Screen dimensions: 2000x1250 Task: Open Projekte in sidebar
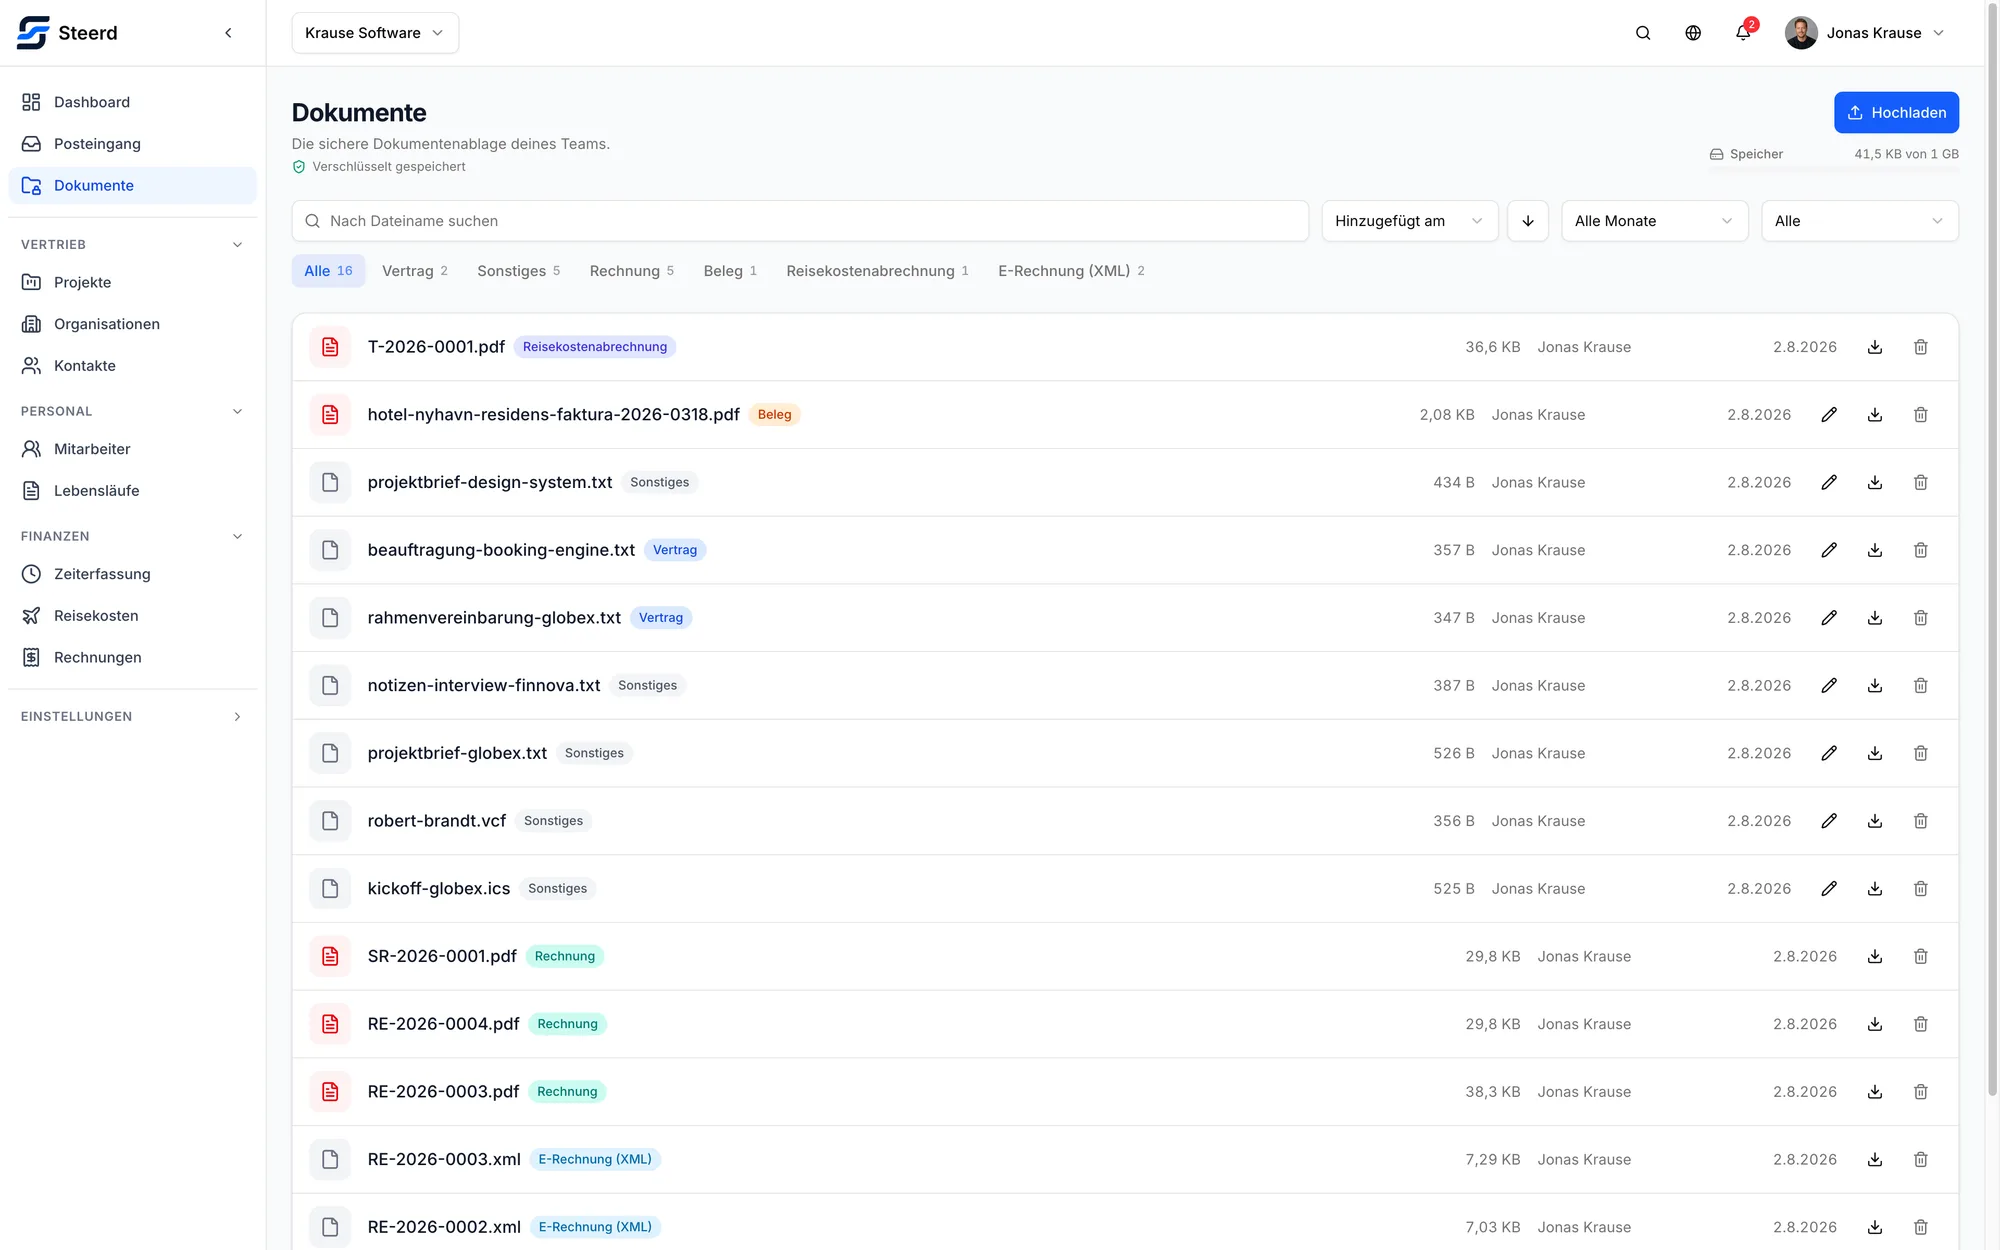tap(132, 283)
